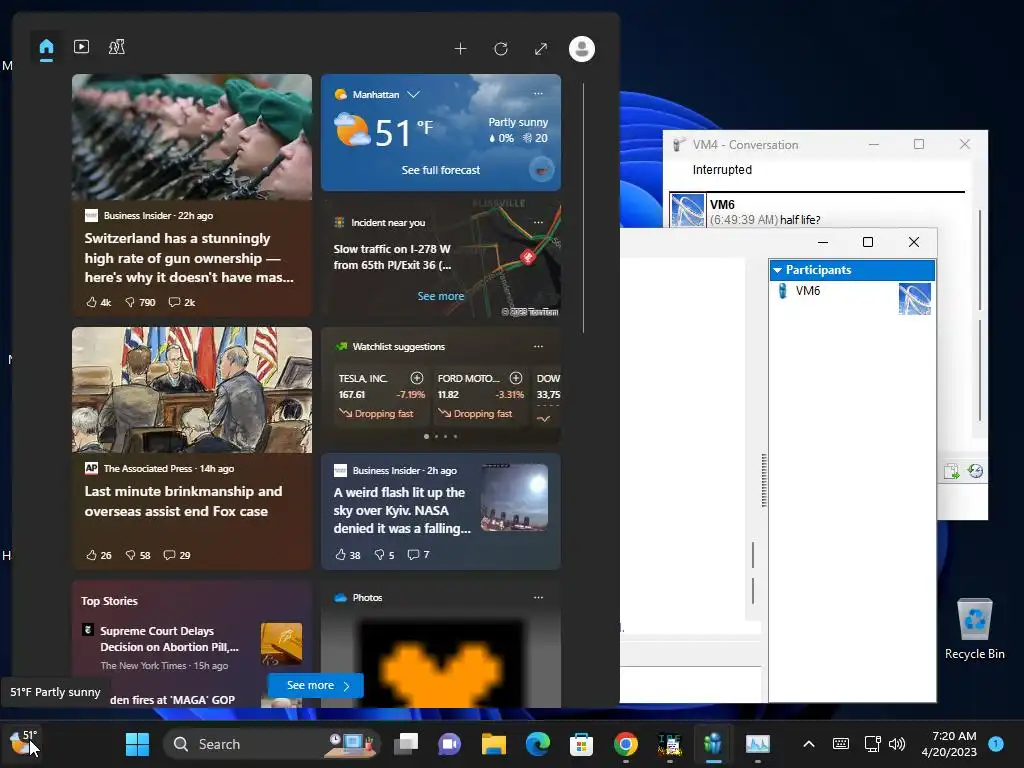Like the Switzerland article (4k)

pos(99,302)
